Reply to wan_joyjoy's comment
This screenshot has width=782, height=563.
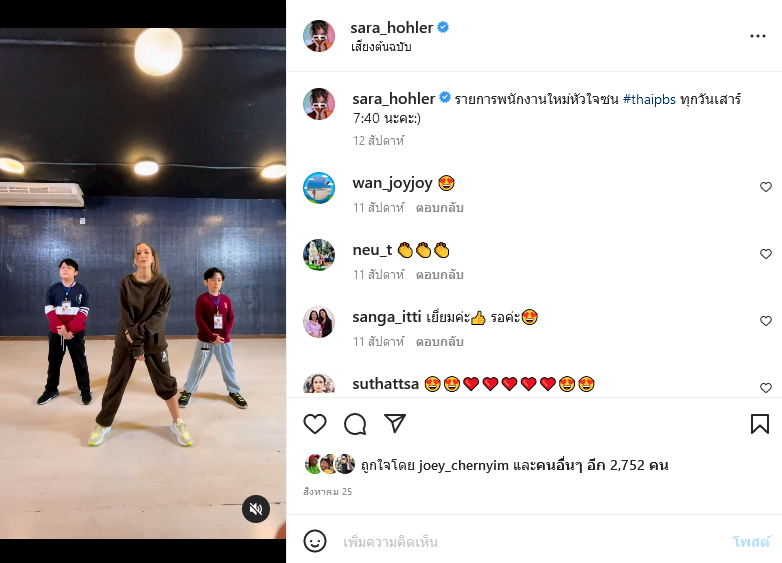point(440,208)
